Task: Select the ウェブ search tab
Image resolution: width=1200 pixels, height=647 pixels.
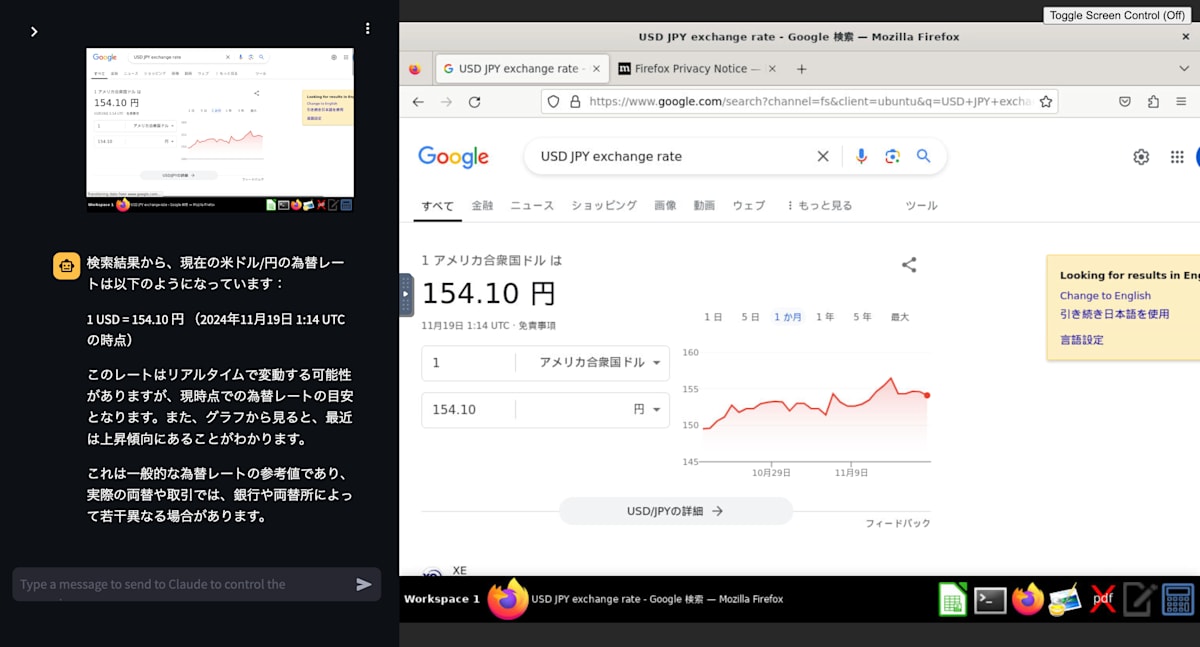Action: (749, 206)
